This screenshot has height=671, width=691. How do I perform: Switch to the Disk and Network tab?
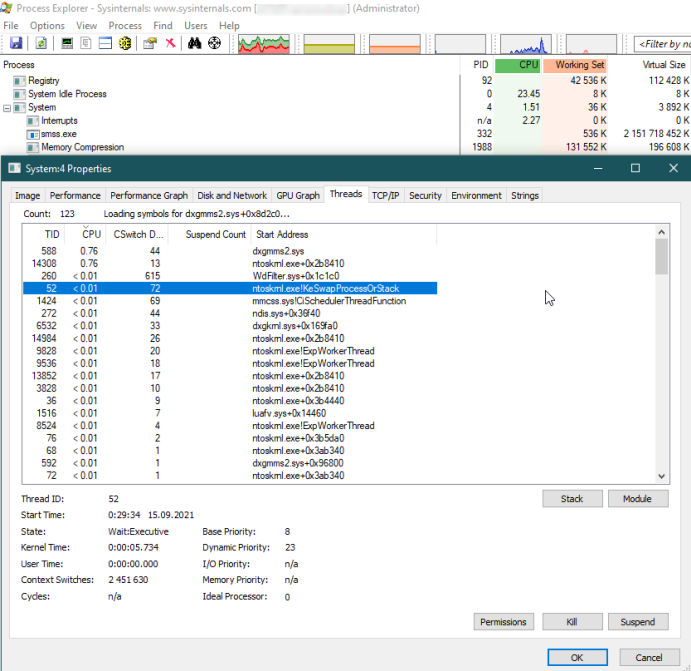232,196
